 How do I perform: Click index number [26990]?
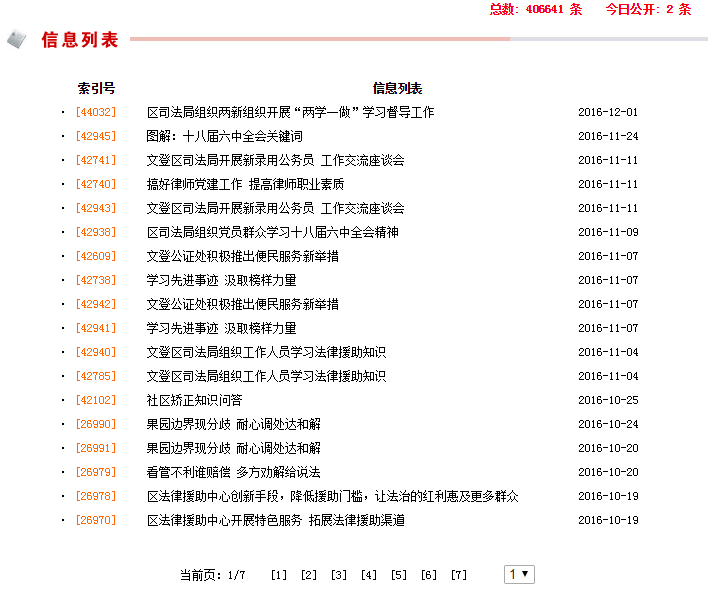tap(96, 424)
